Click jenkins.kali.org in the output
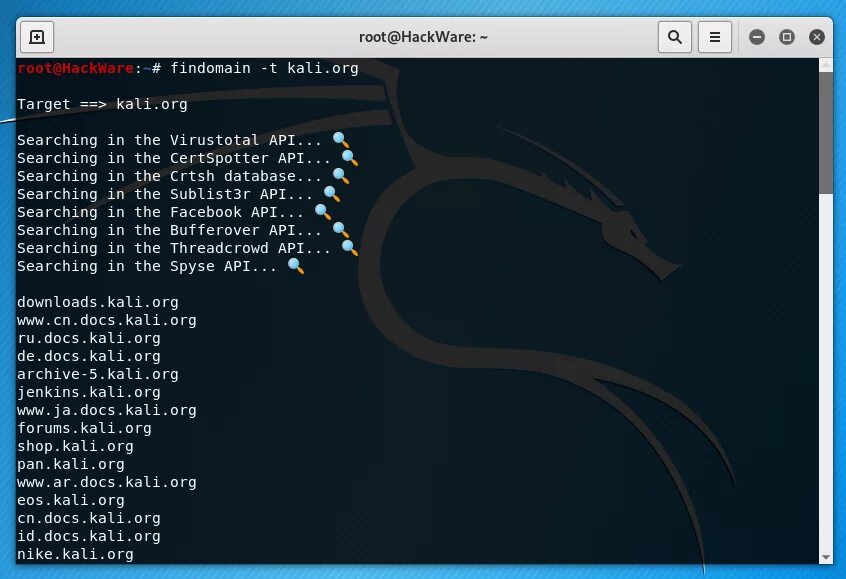 click(x=89, y=392)
